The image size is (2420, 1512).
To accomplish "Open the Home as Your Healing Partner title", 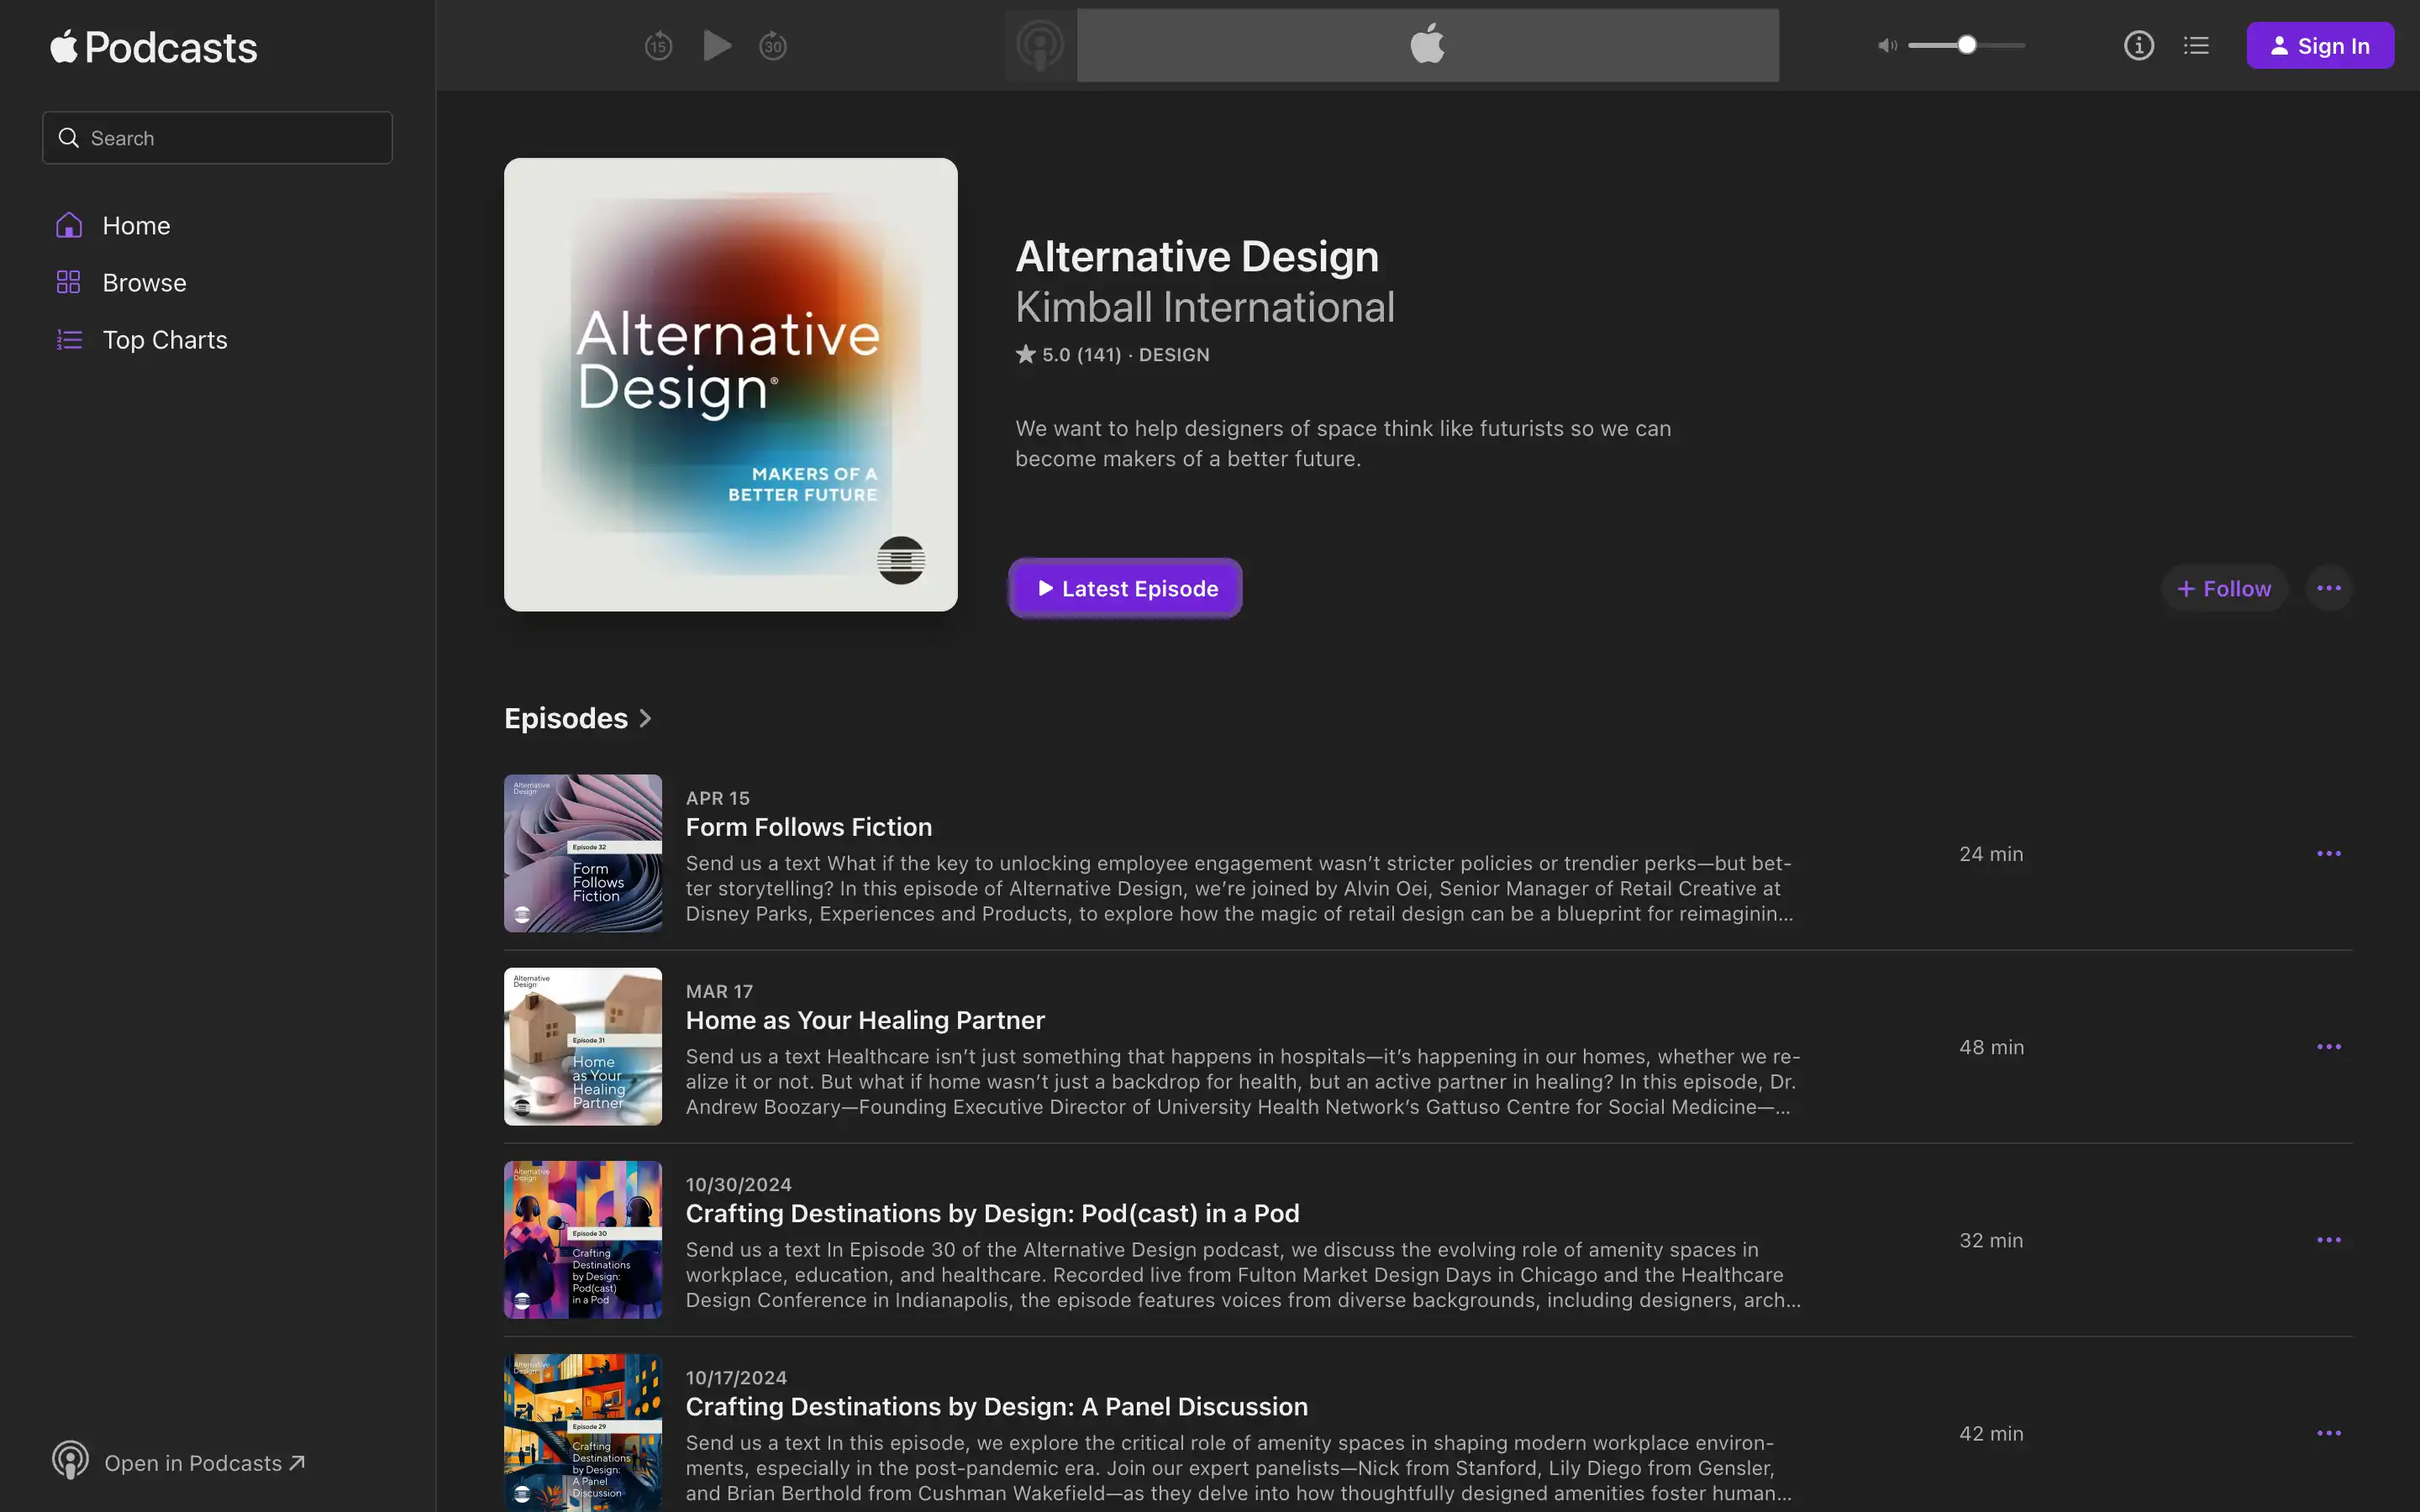I will (x=865, y=1020).
